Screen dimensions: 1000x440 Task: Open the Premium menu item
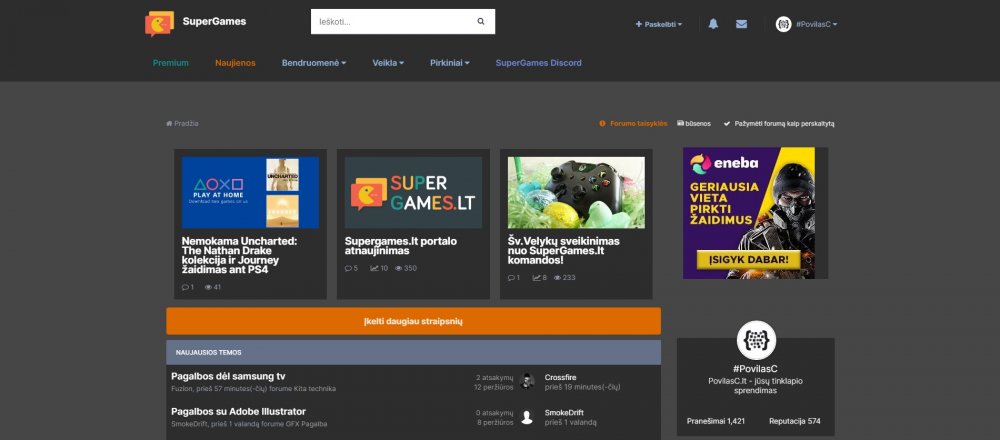[x=170, y=63]
